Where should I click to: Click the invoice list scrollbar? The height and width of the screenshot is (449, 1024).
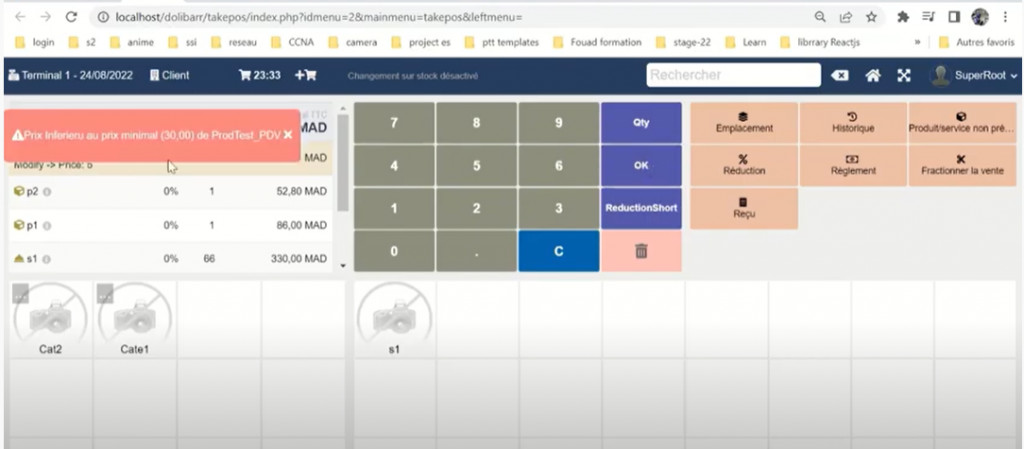tap(344, 163)
